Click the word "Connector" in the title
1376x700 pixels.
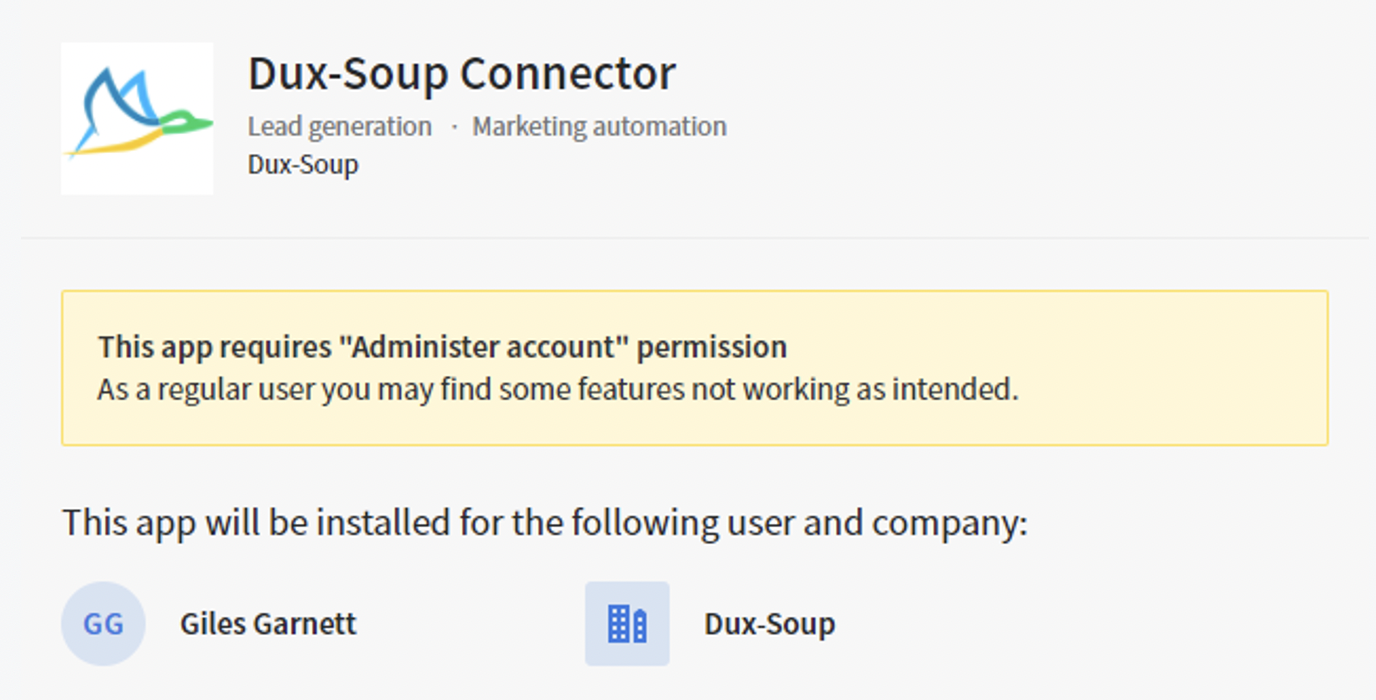coord(568,73)
